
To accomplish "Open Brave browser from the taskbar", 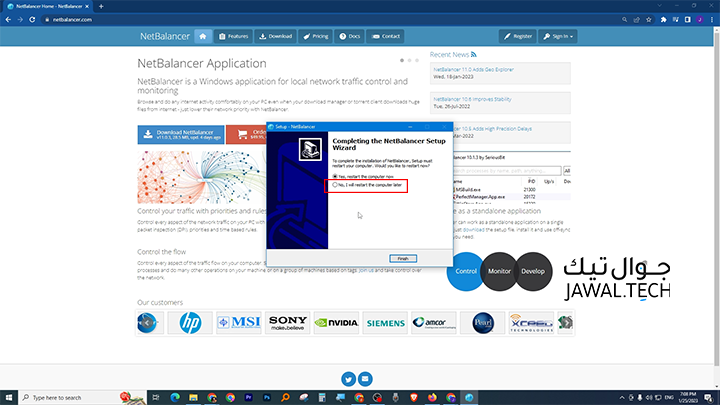I will pyautogui.click(x=414, y=398).
